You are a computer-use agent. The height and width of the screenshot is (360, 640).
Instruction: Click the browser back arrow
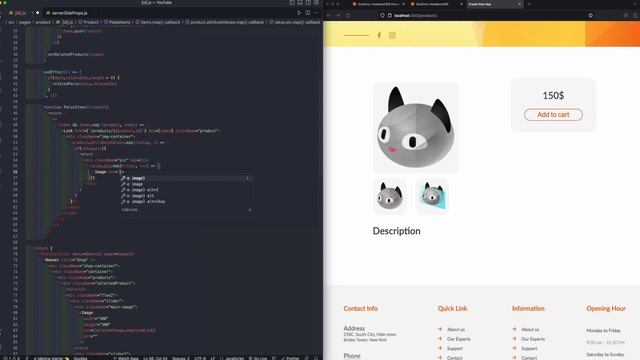329,15
